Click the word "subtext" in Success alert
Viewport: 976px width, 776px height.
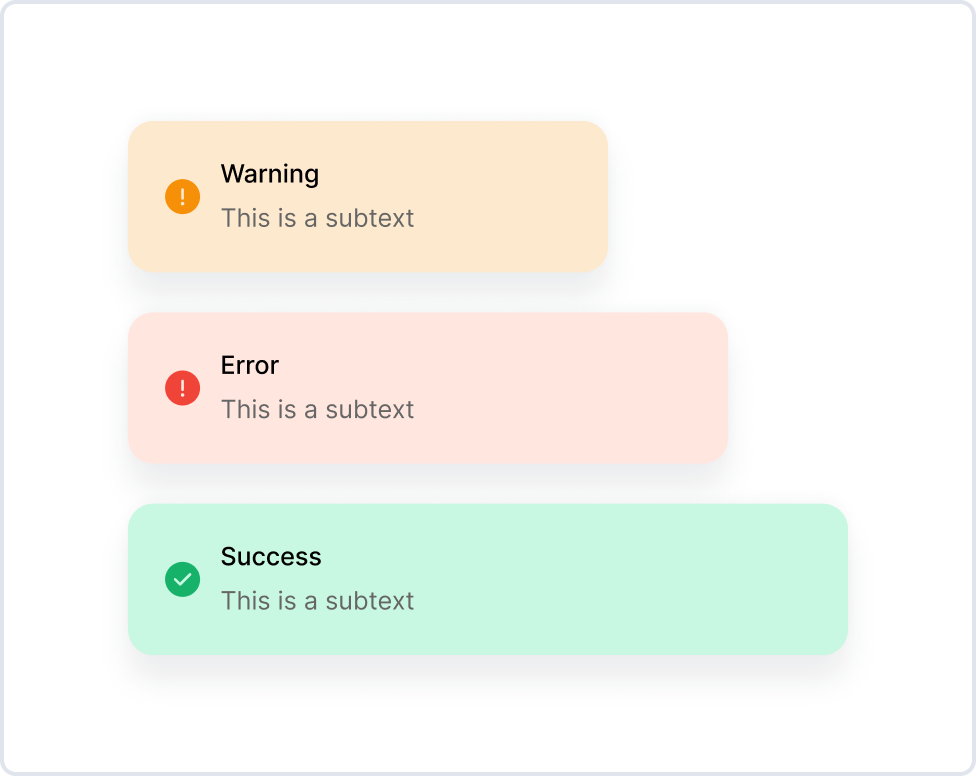(369, 601)
